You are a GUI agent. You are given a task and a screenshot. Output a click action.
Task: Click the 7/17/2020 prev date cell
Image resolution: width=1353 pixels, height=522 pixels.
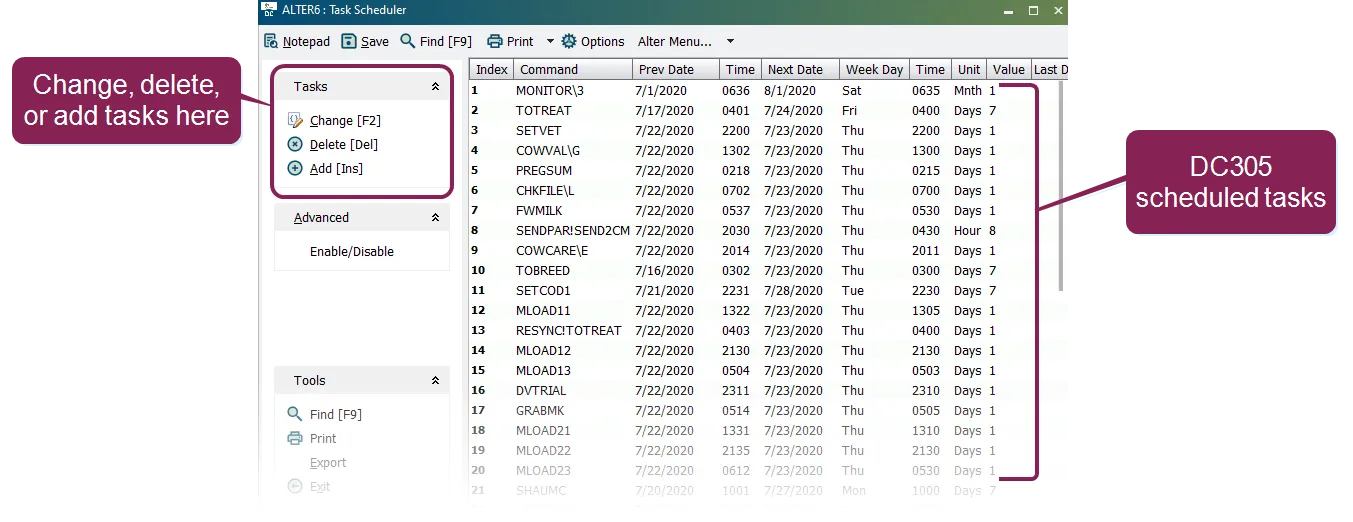(664, 110)
